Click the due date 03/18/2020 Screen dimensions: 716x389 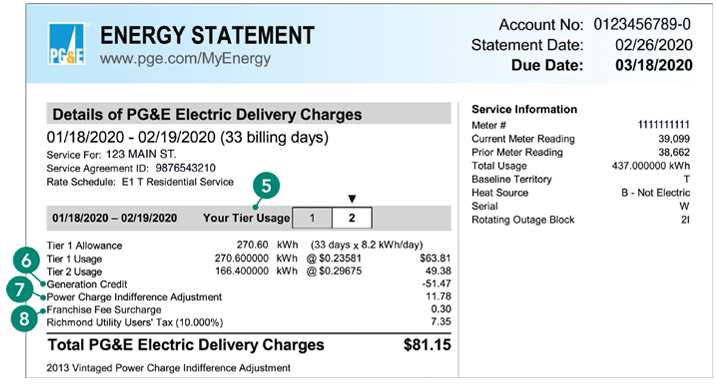click(x=654, y=65)
